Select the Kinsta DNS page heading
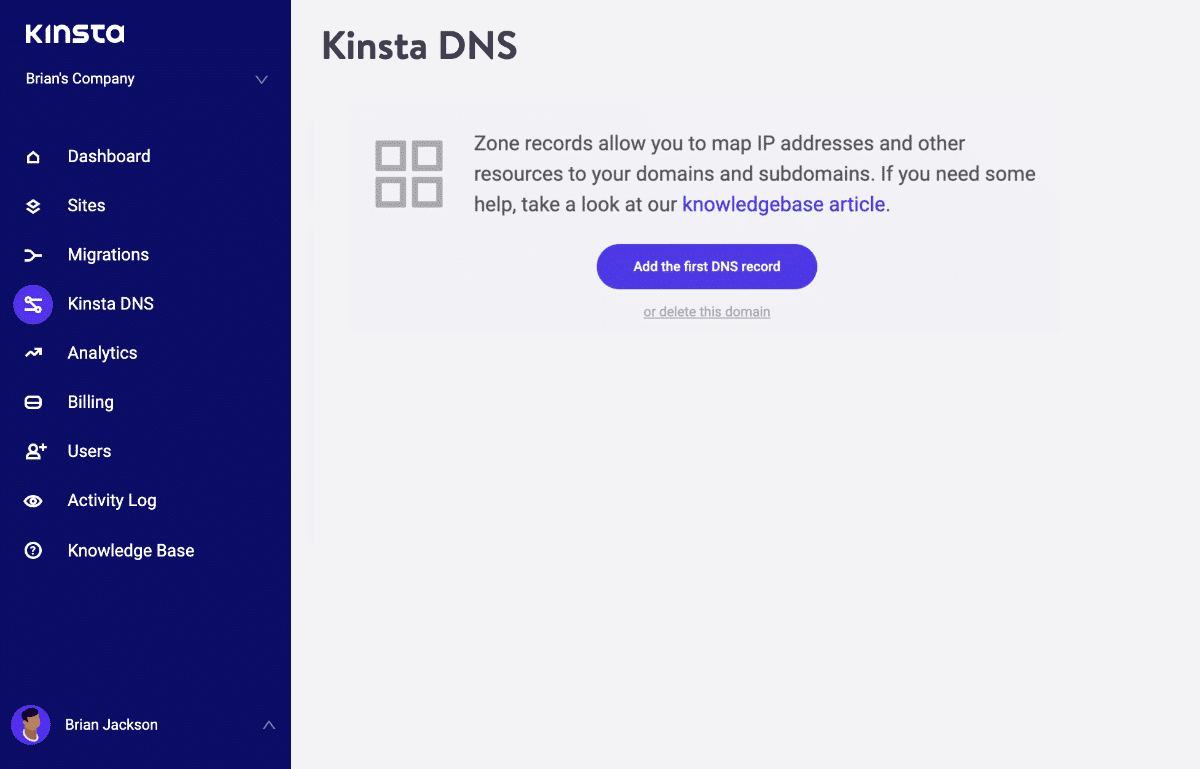The image size is (1200, 769). (419, 46)
